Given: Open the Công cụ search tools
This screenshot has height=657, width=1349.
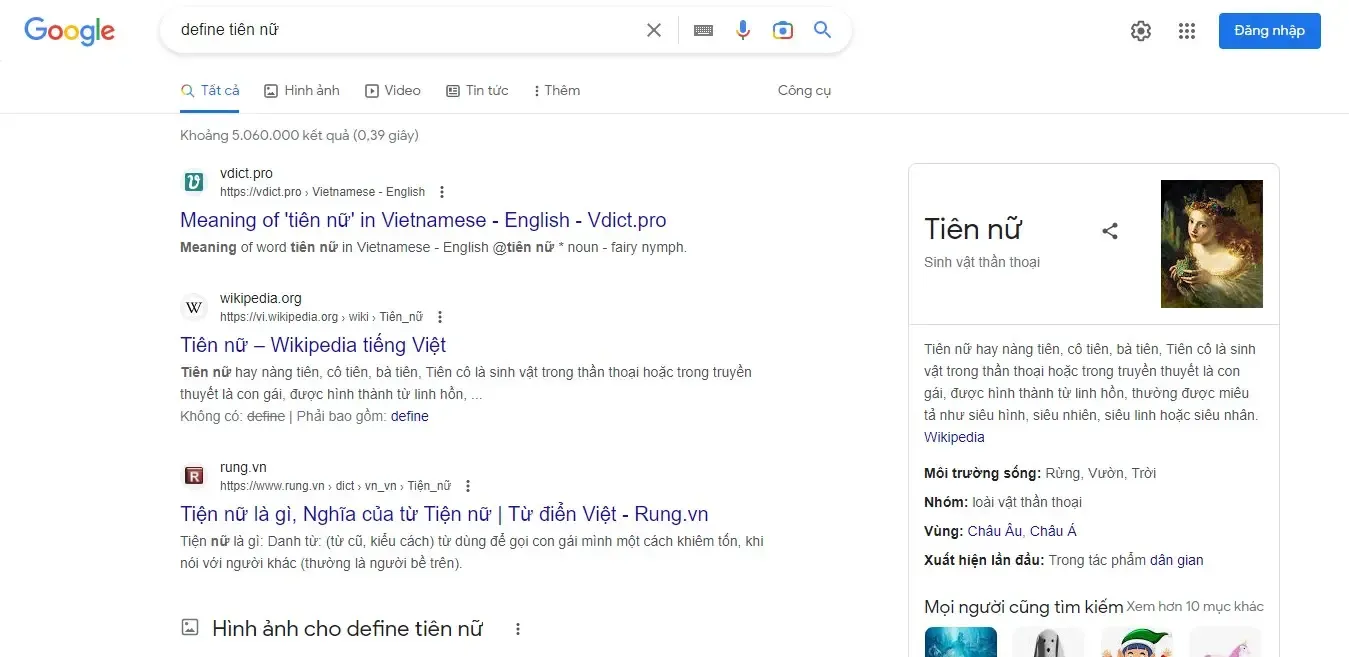Looking at the screenshot, I should [804, 90].
